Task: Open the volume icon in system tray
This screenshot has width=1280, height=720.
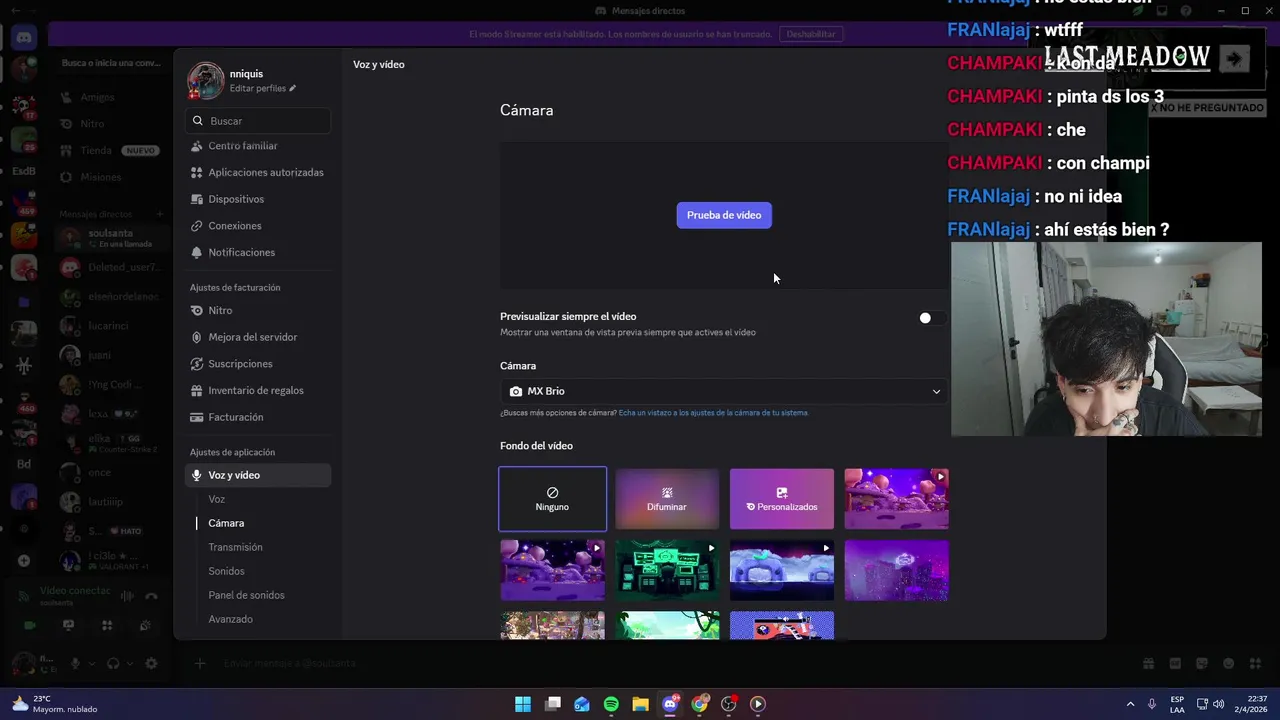Action: [1219, 704]
